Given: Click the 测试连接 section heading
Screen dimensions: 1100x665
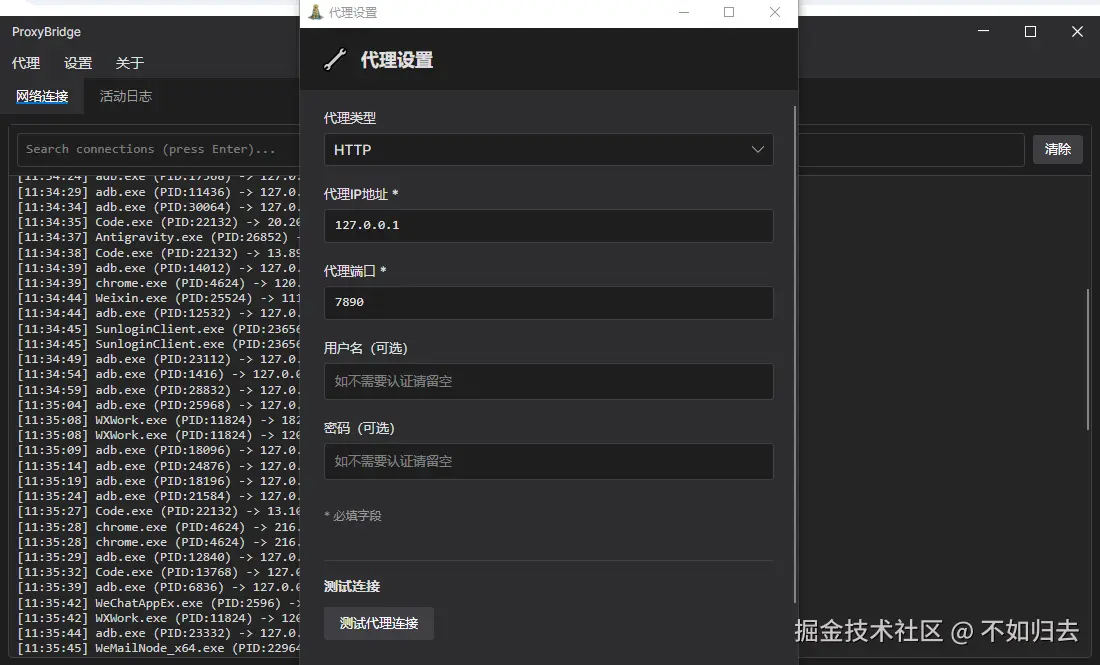Looking at the screenshot, I should click(351, 586).
